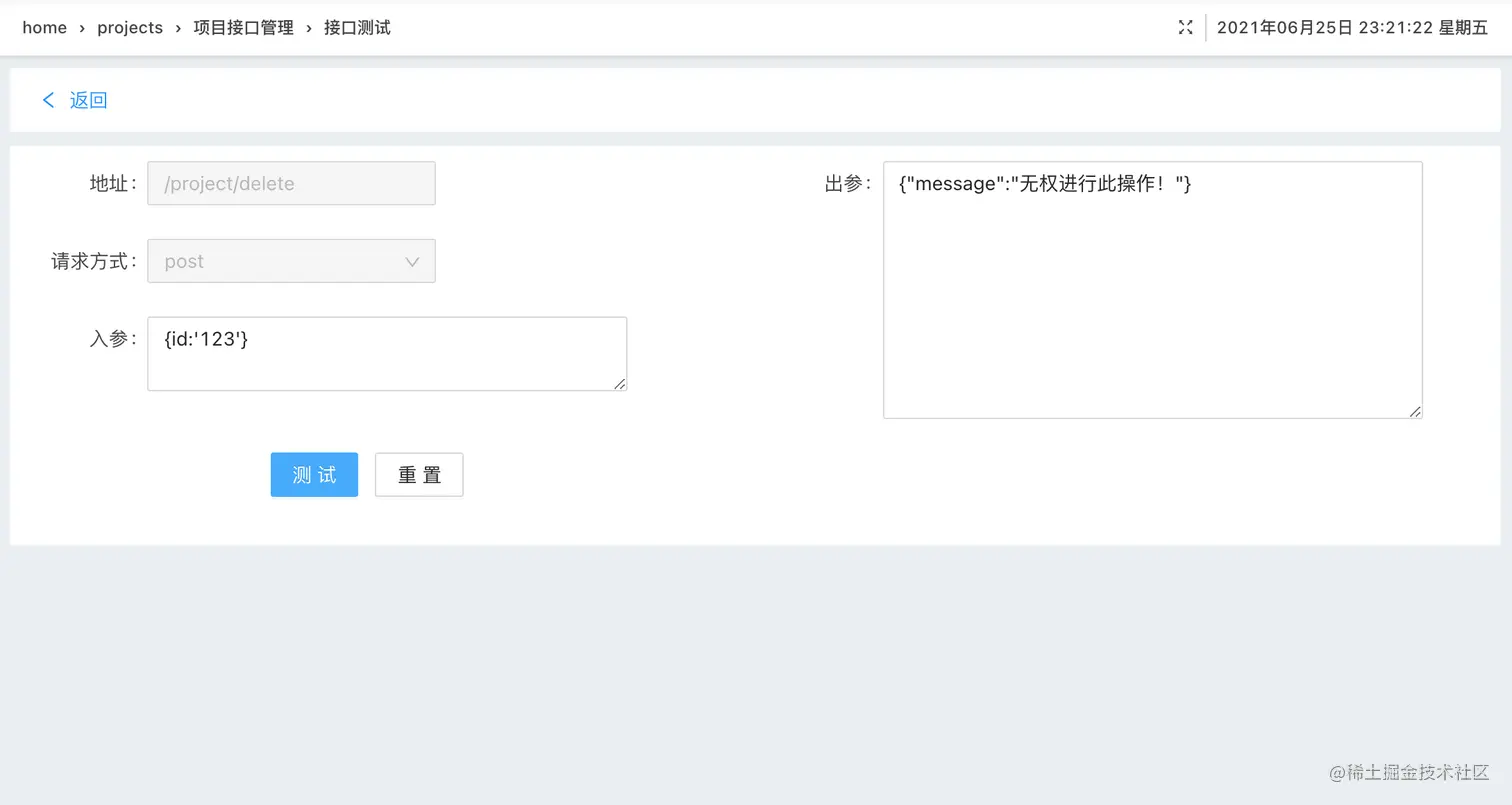1512x805 pixels.
Task: Focus the 入参 textarea
Action: [x=387, y=354]
